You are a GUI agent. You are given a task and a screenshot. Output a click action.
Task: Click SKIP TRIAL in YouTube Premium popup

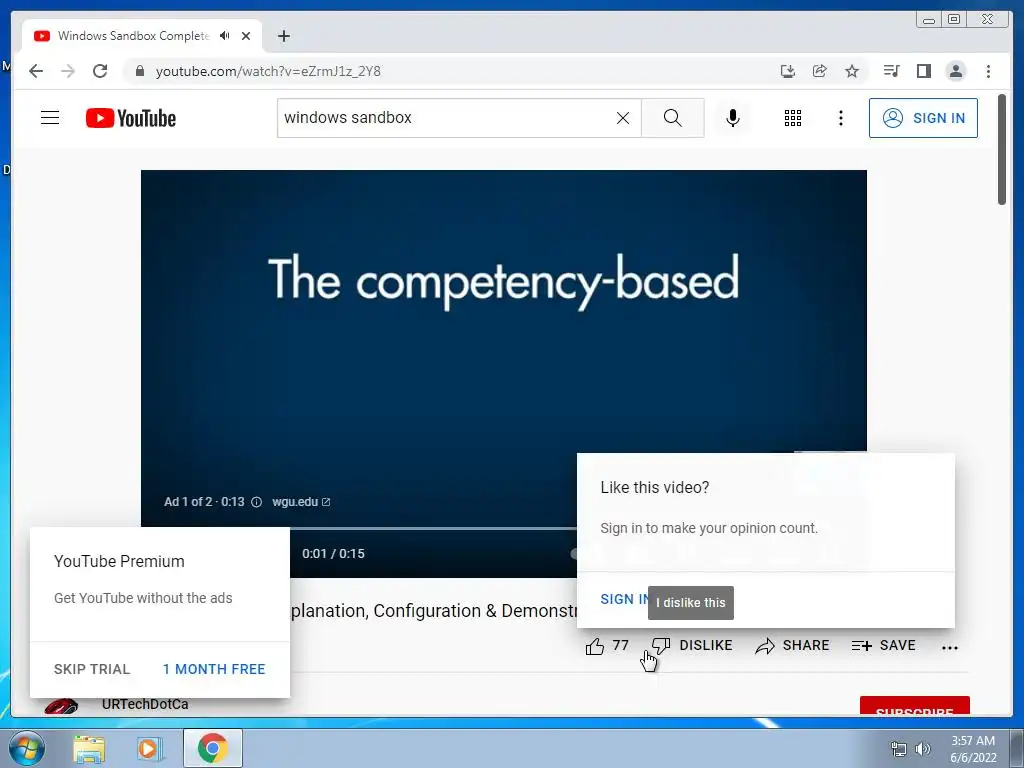92,669
